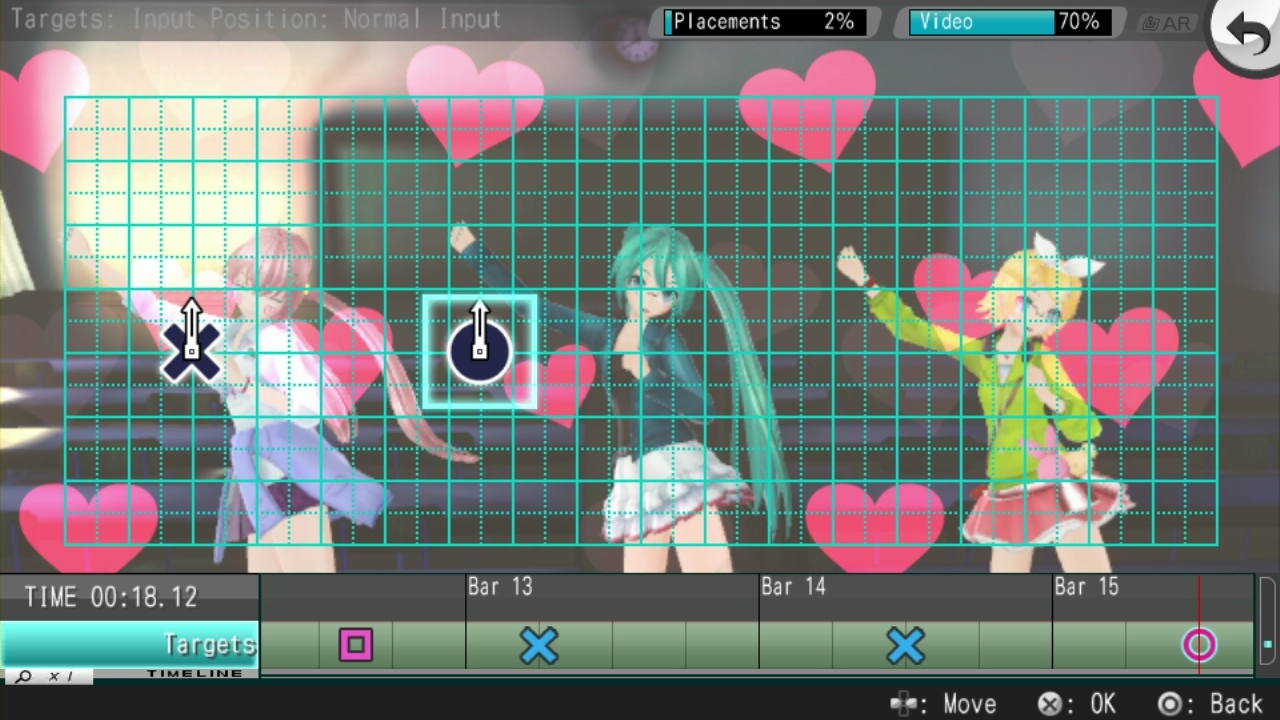Select the Targets track label
The image size is (1280, 720).
pos(130,644)
